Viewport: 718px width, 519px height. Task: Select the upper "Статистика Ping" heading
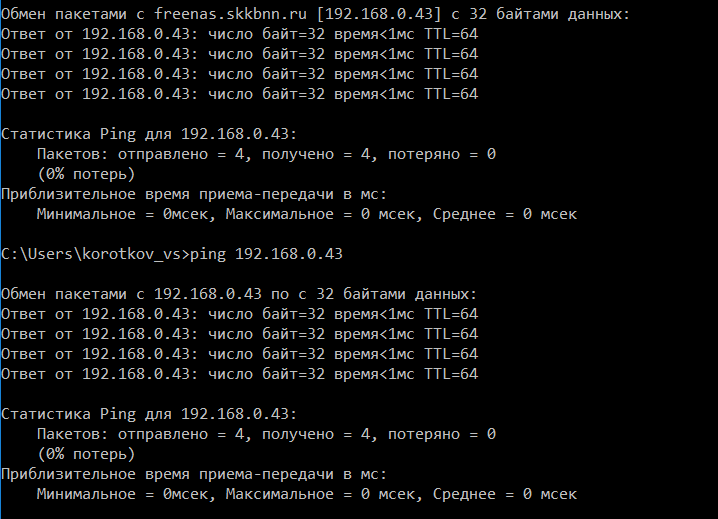[149, 134]
